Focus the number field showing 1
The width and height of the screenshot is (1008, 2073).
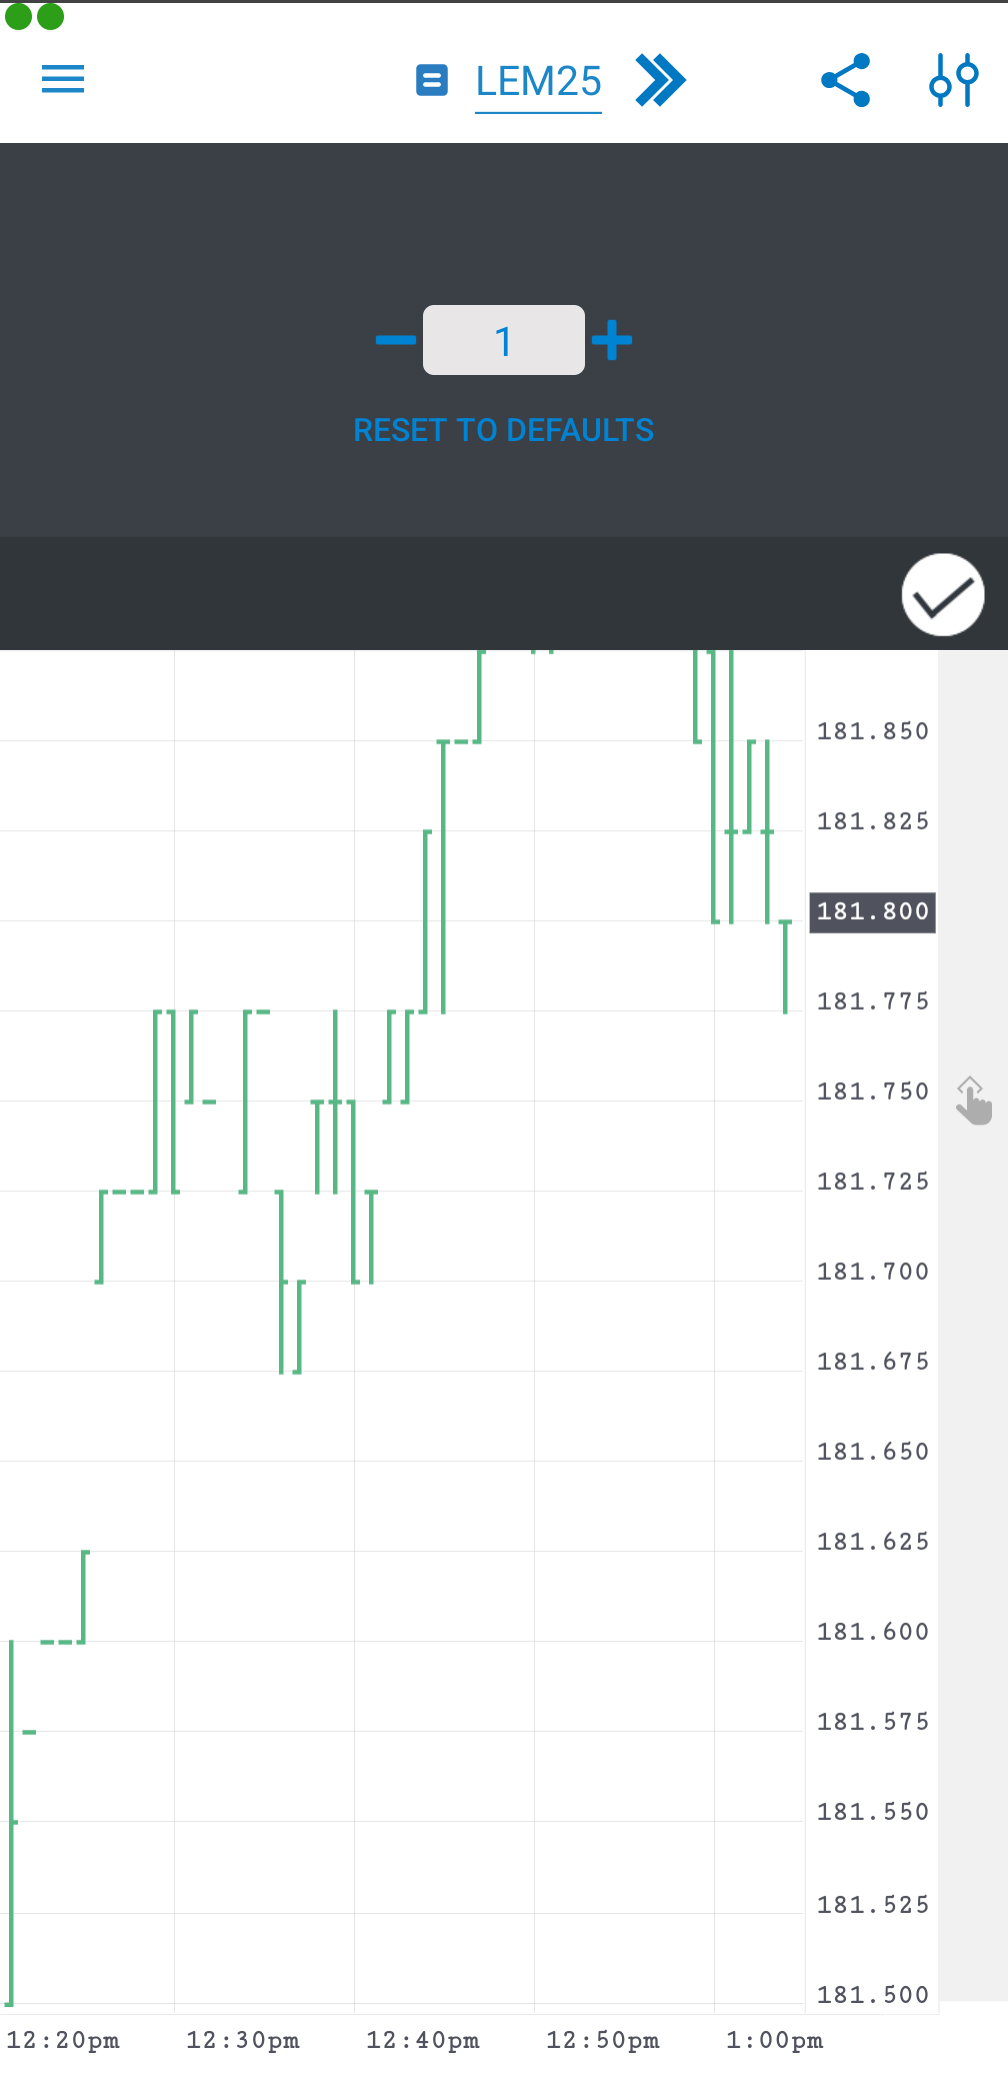tap(504, 341)
